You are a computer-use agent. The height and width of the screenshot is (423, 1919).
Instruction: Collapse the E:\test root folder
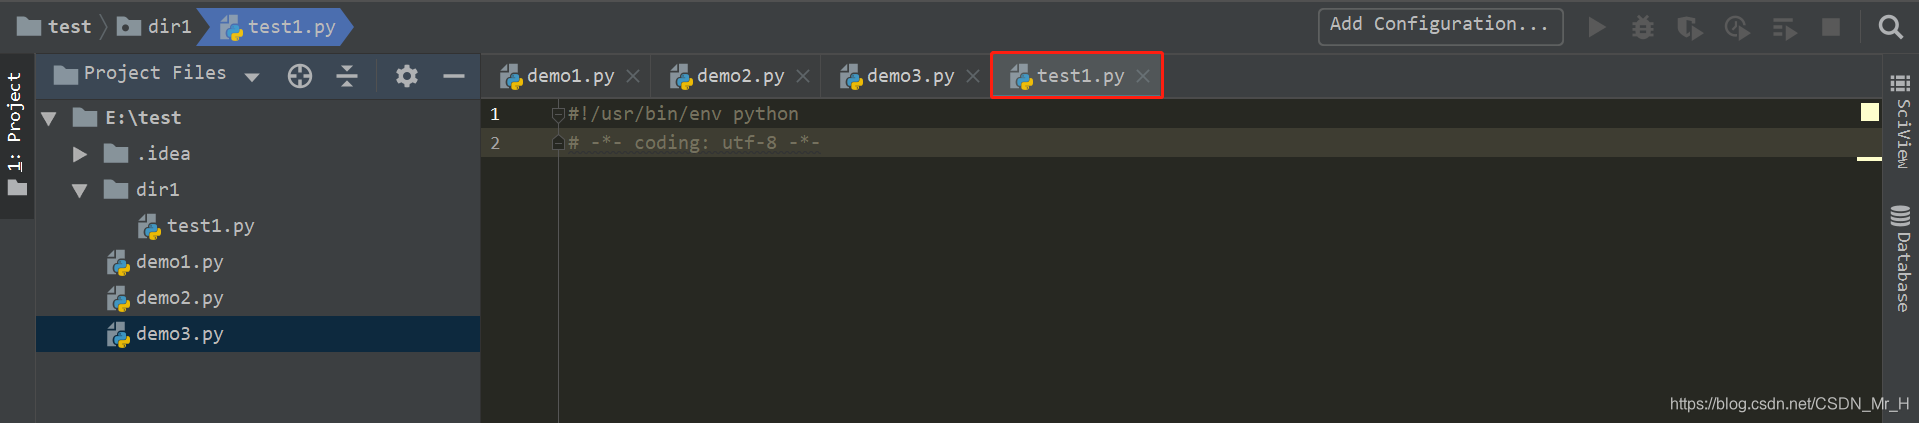(x=49, y=118)
